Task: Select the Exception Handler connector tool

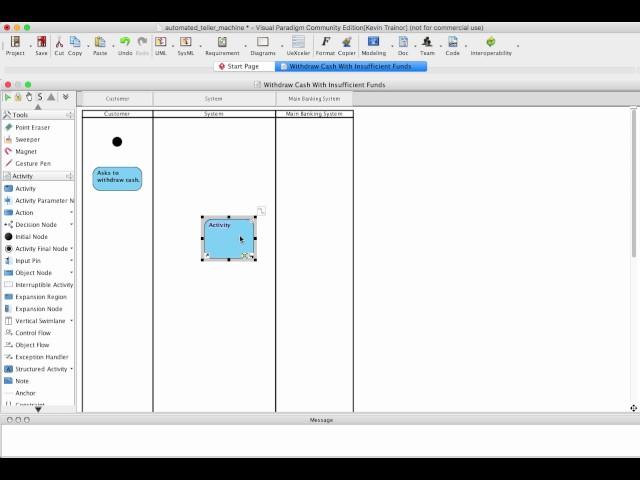Action: point(42,357)
